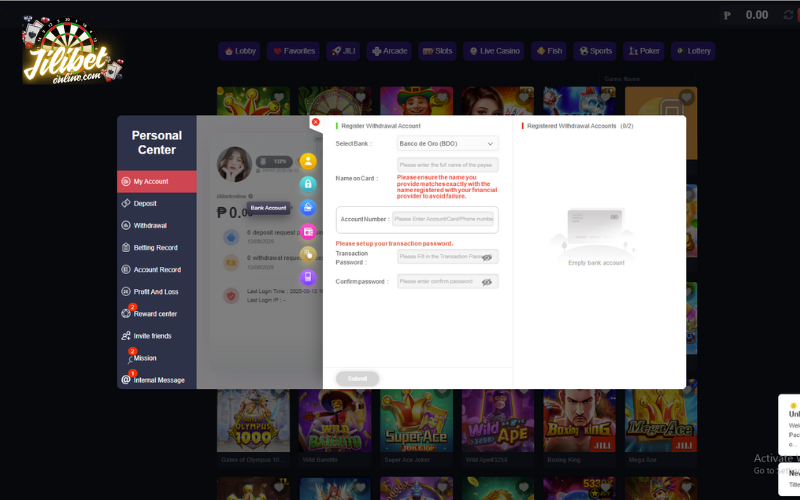This screenshot has width=800, height=500.
Task: Switch to the Lottery tab
Action: tap(693, 51)
